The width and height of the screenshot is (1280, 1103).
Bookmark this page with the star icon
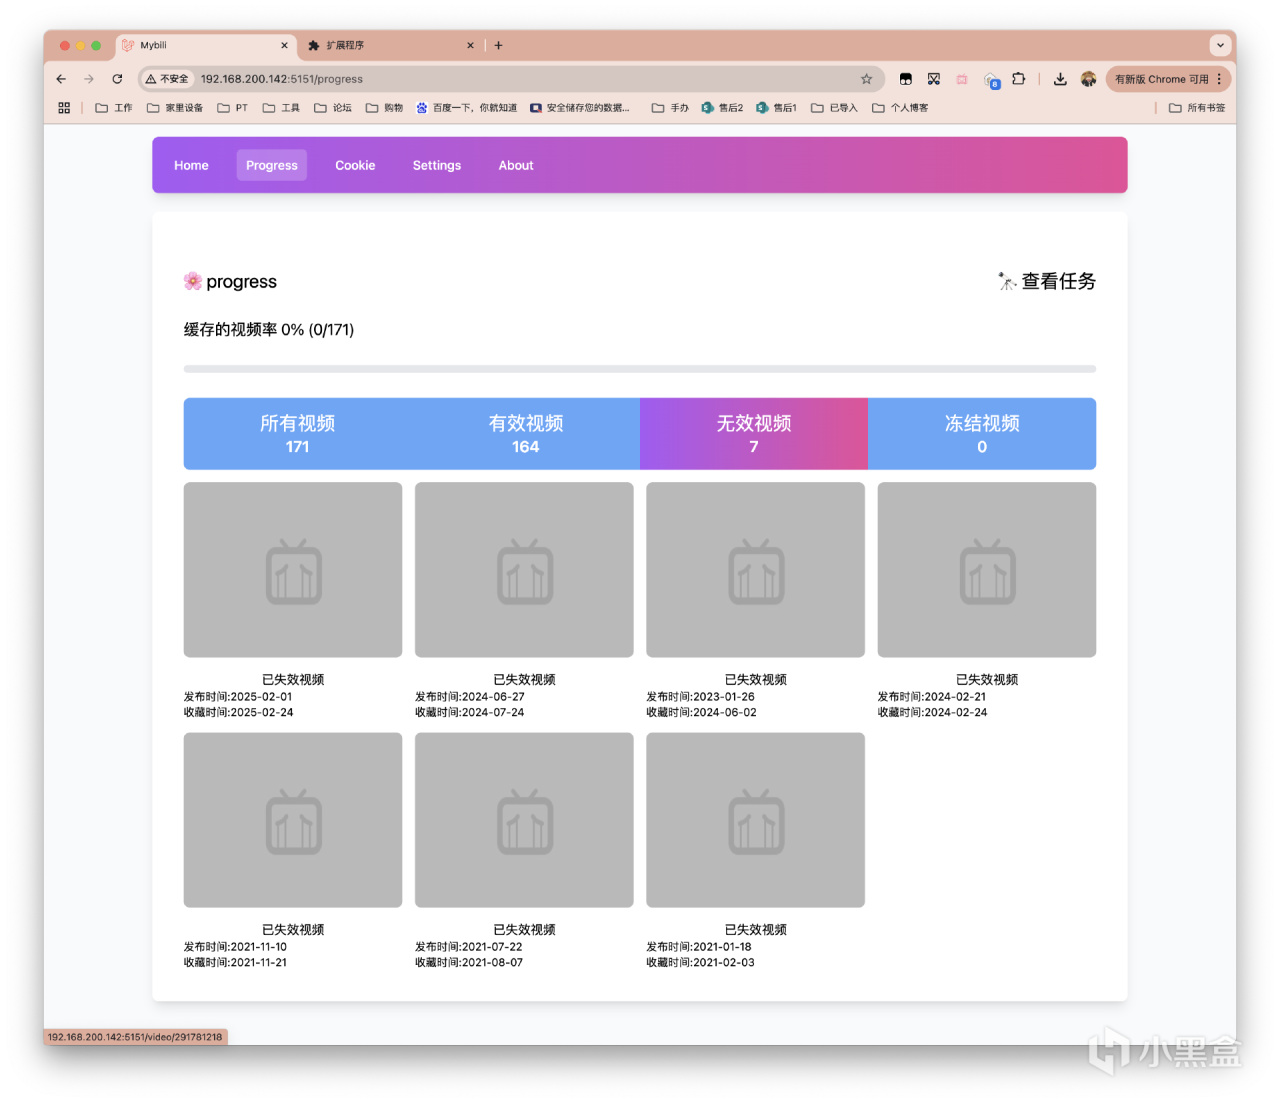click(x=866, y=79)
